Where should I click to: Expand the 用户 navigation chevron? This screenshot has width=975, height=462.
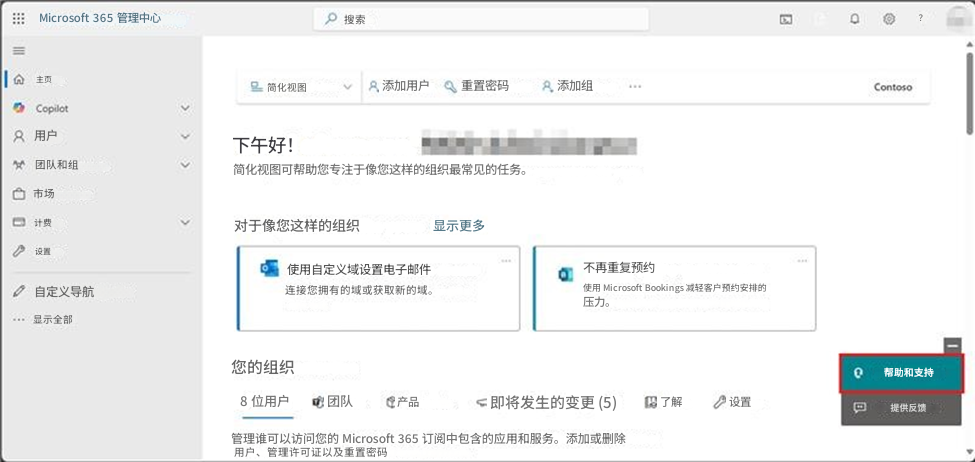[x=185, y=136]
